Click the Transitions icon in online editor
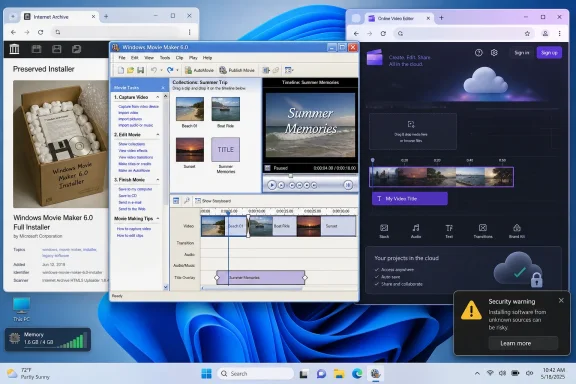This screenshot has height=384, width=576. 483,231
